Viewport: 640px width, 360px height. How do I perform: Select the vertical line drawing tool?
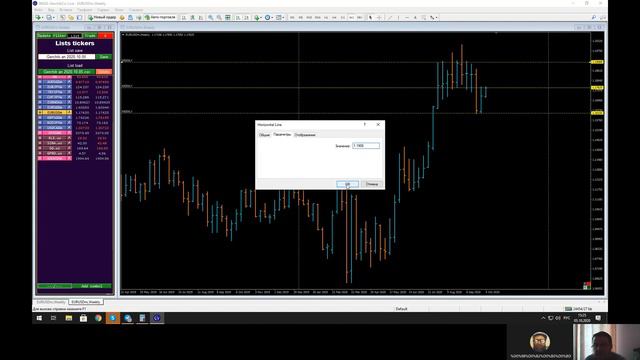pyautogui.click(x=398, y=18)
